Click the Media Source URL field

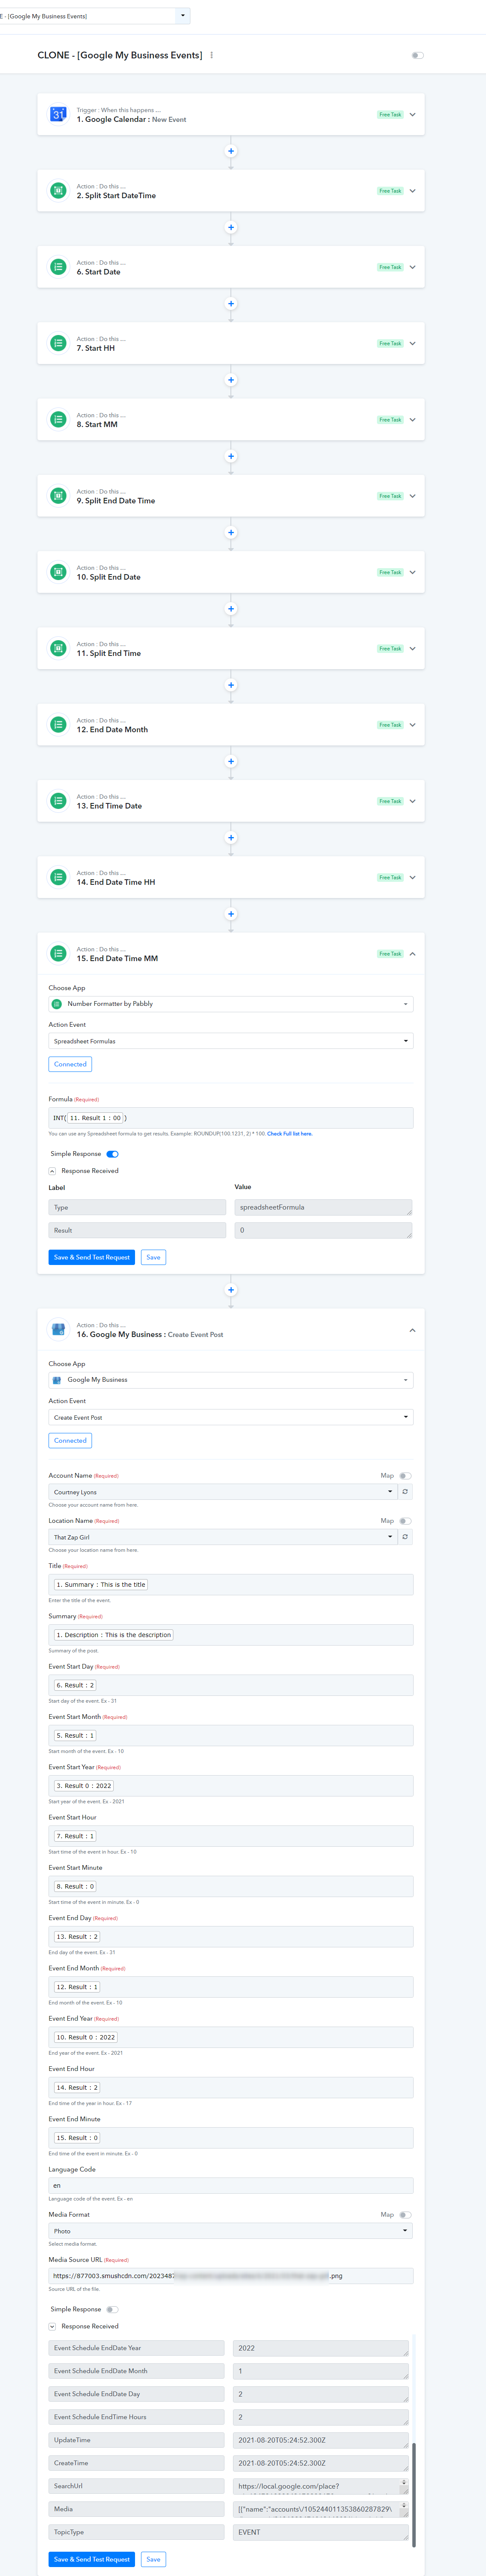point(231,2276)
